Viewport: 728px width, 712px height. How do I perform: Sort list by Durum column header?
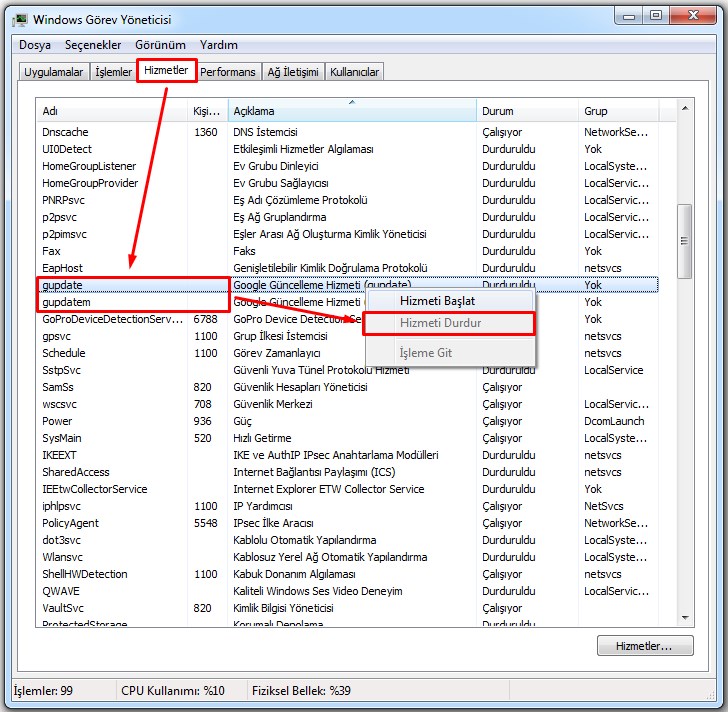(526, 111)
